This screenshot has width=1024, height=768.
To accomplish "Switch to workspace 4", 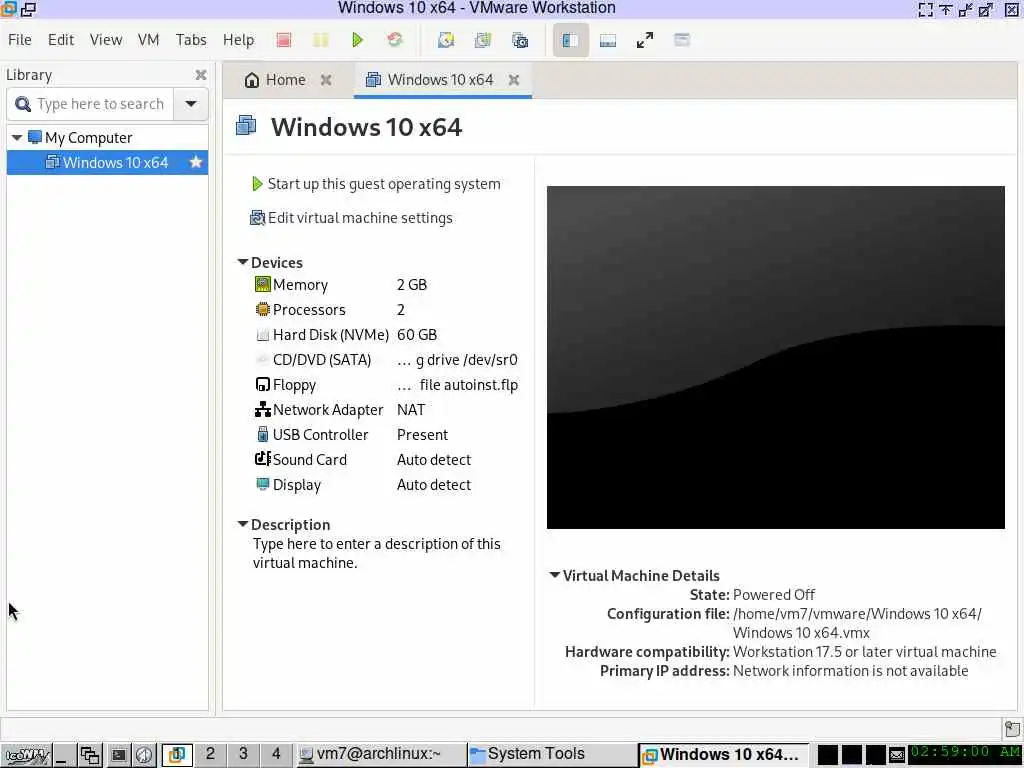I will [276, 754].
